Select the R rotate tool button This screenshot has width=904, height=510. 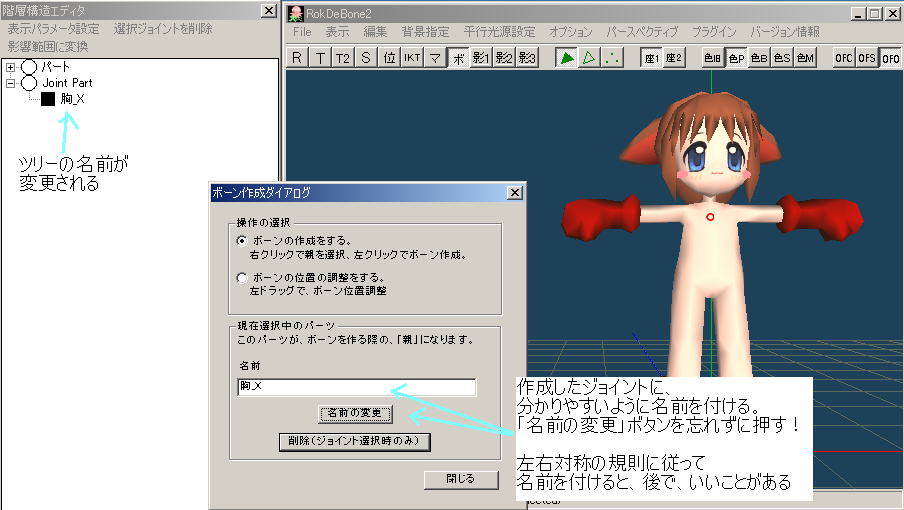pyautogui.click(x=297, y=58)
